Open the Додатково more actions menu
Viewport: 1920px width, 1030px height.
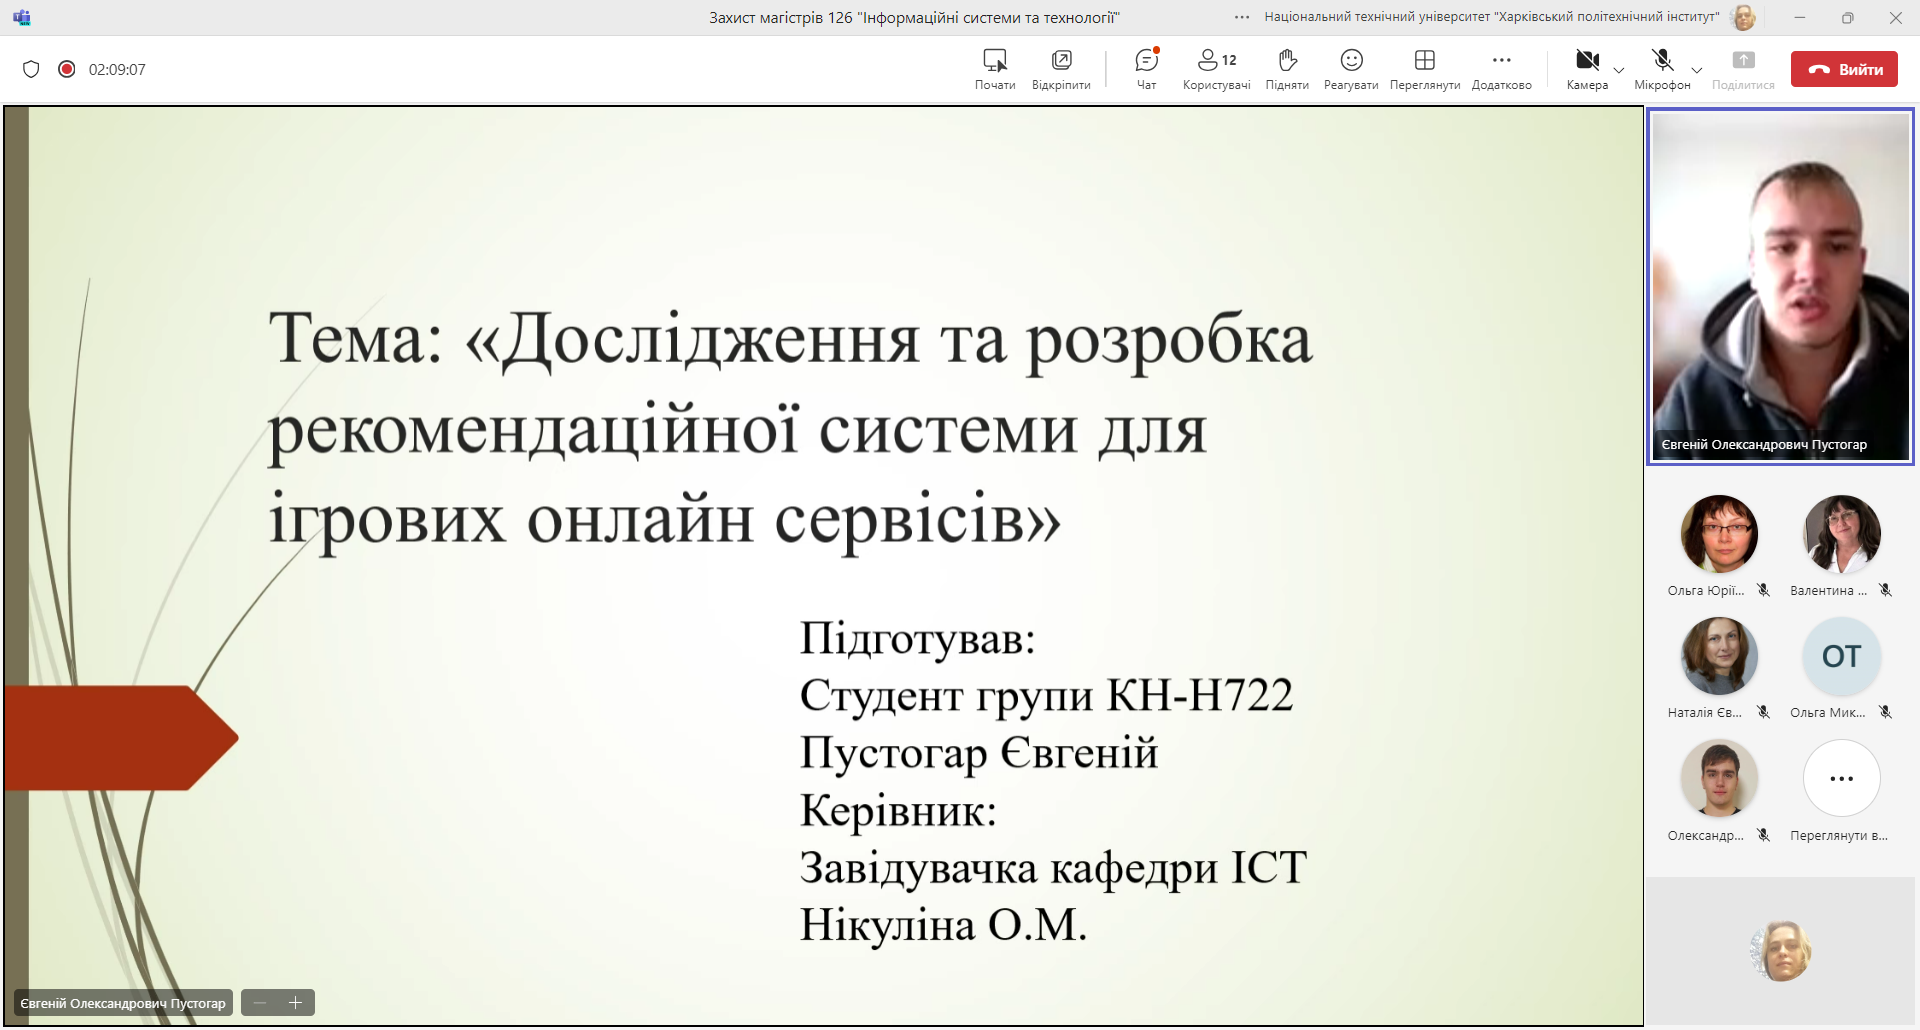point(1501,68)
